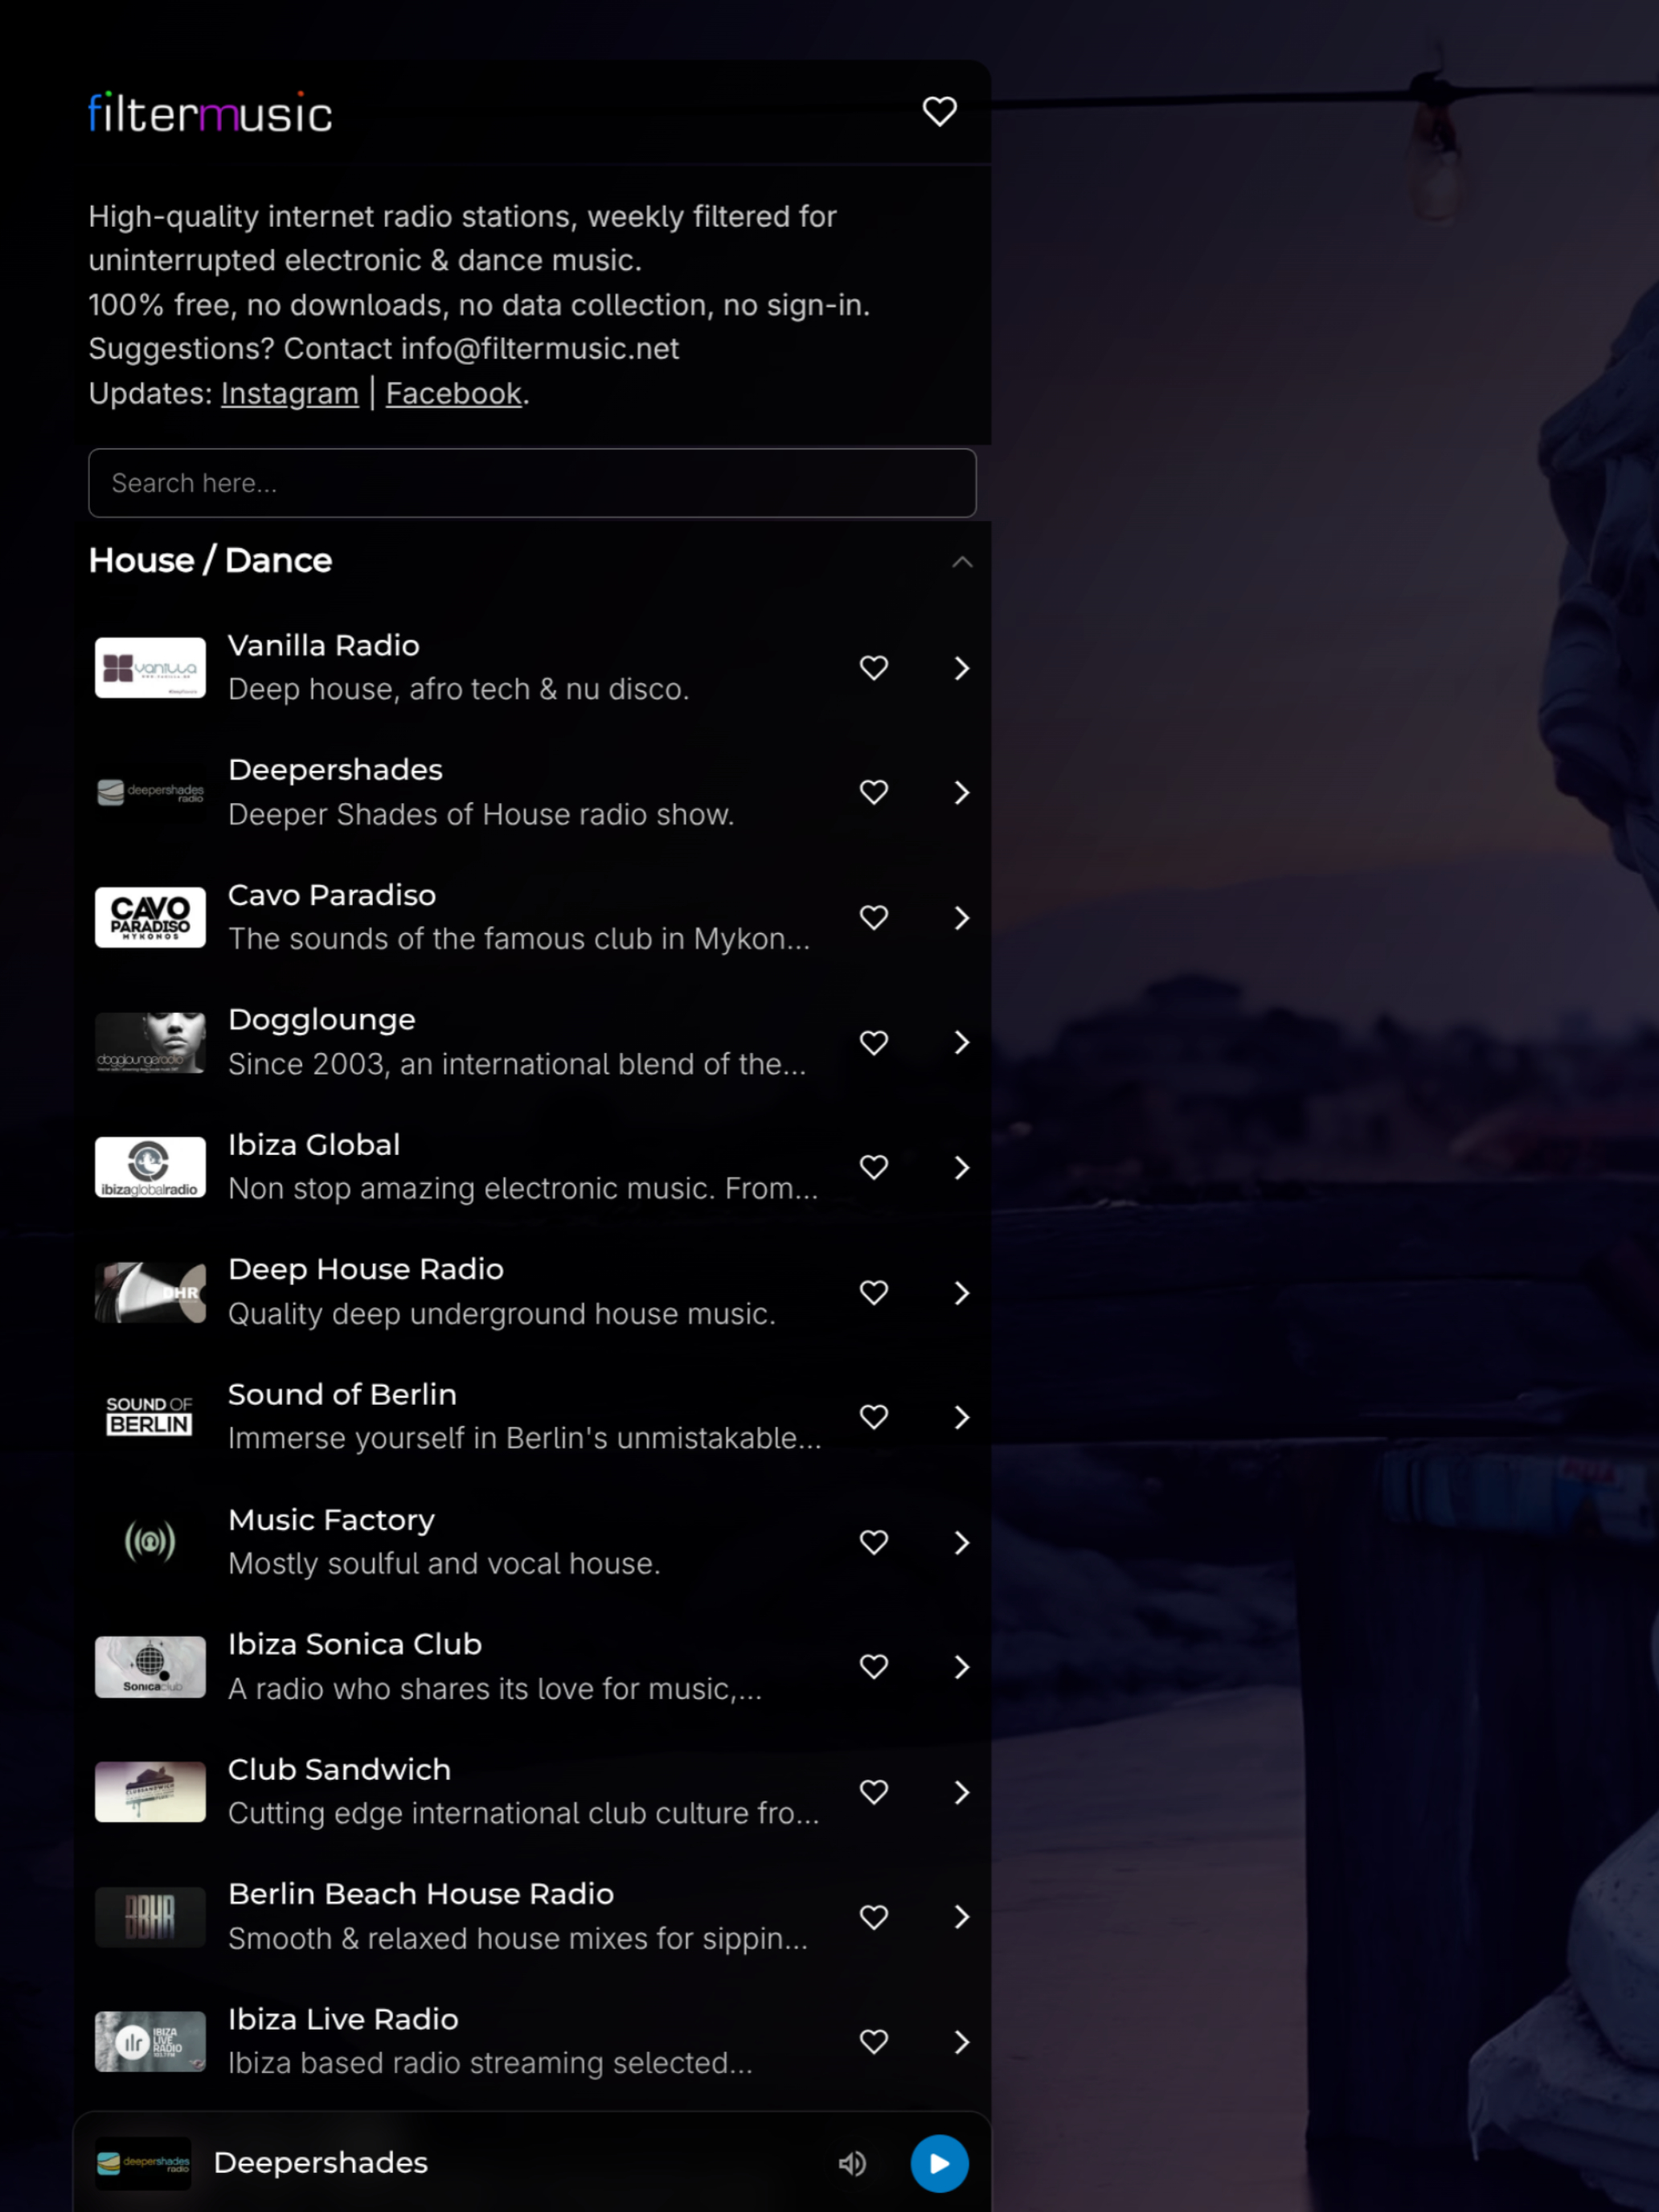This screenshot has width=1659, height=2212.
Task: Favorite Sound of Berlin station
Action: [874, 1417]
